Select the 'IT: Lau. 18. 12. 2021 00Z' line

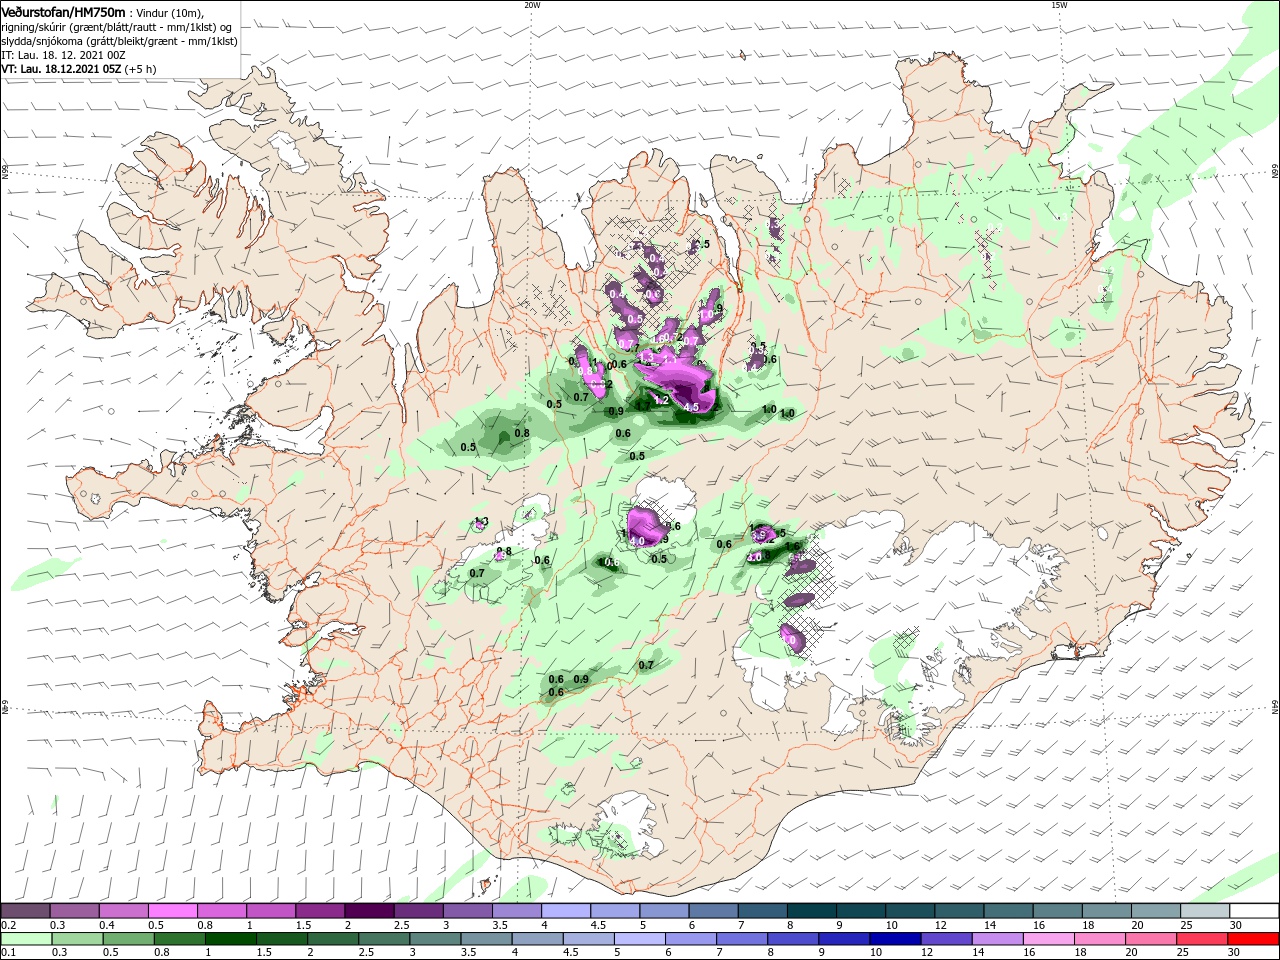click(x=63, y=55)
